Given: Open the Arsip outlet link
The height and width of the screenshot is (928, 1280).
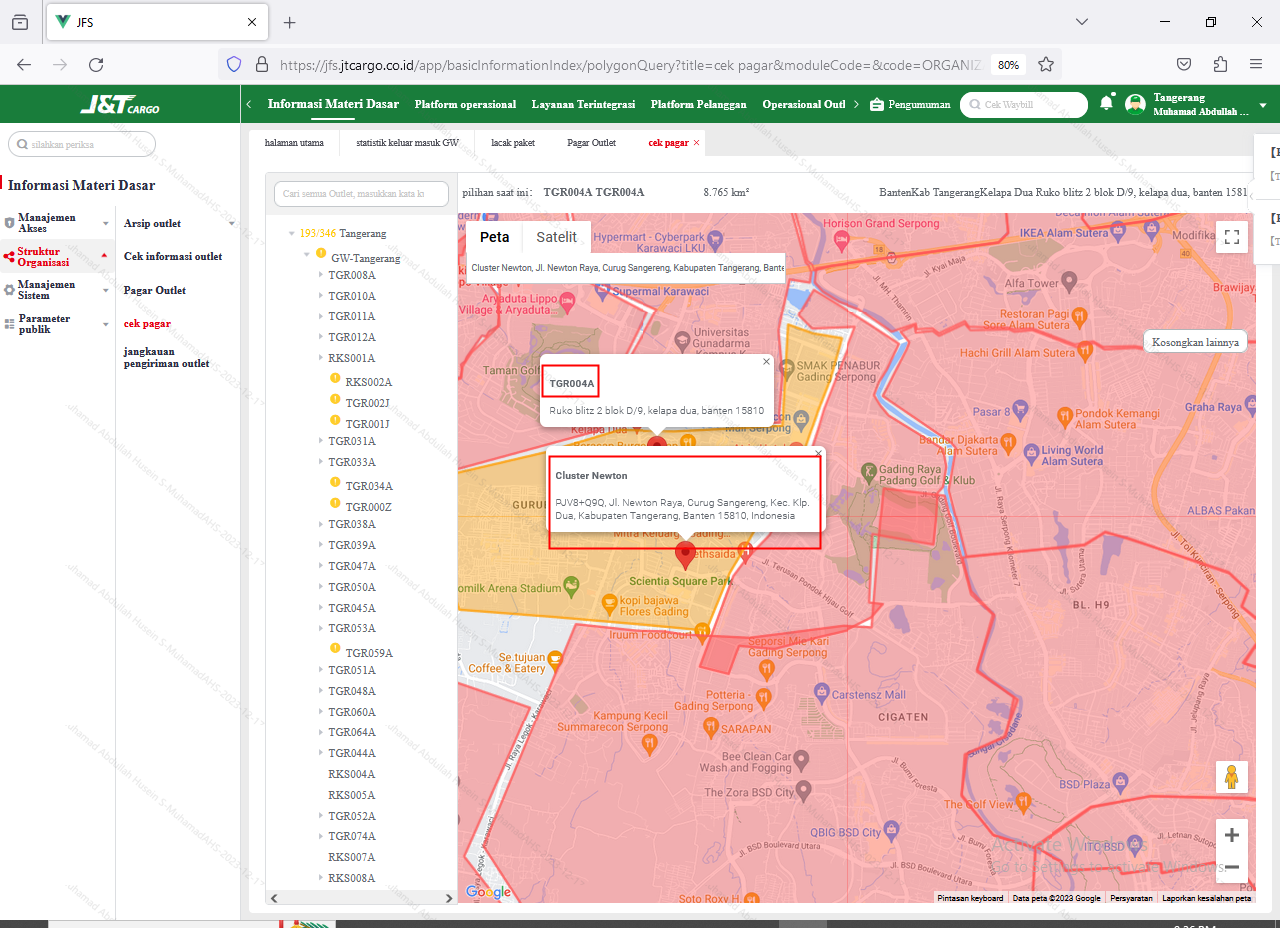Looking at the screenshot, I should 152,223.
